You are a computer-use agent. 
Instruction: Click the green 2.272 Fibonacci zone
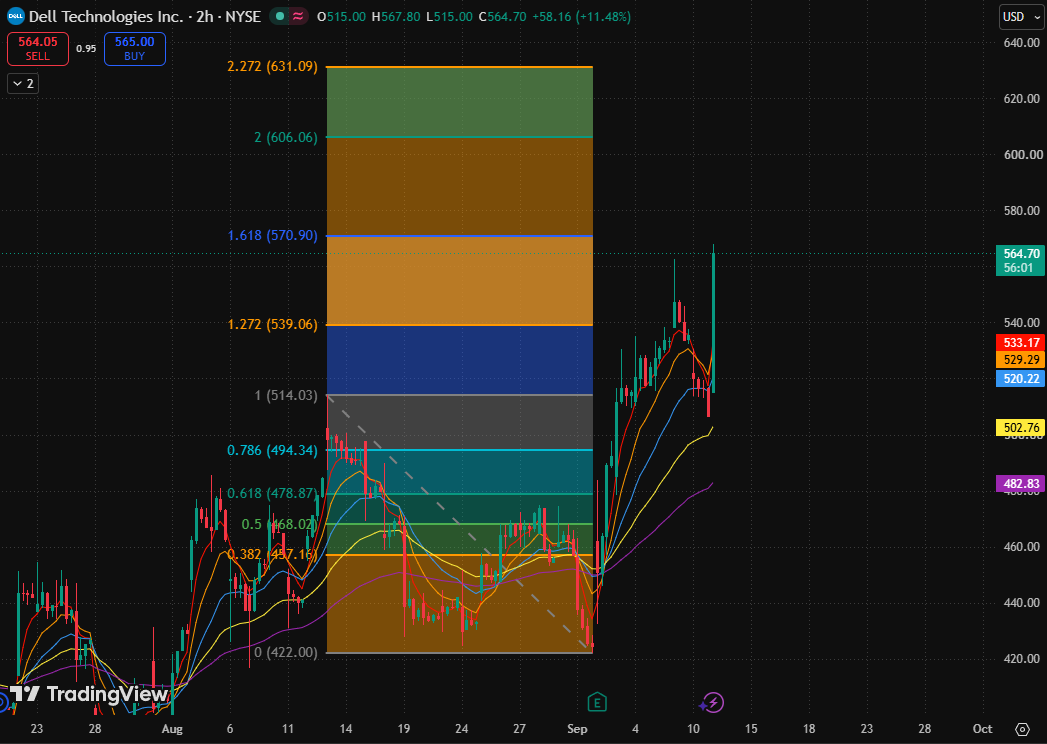[x=459, y=102]
